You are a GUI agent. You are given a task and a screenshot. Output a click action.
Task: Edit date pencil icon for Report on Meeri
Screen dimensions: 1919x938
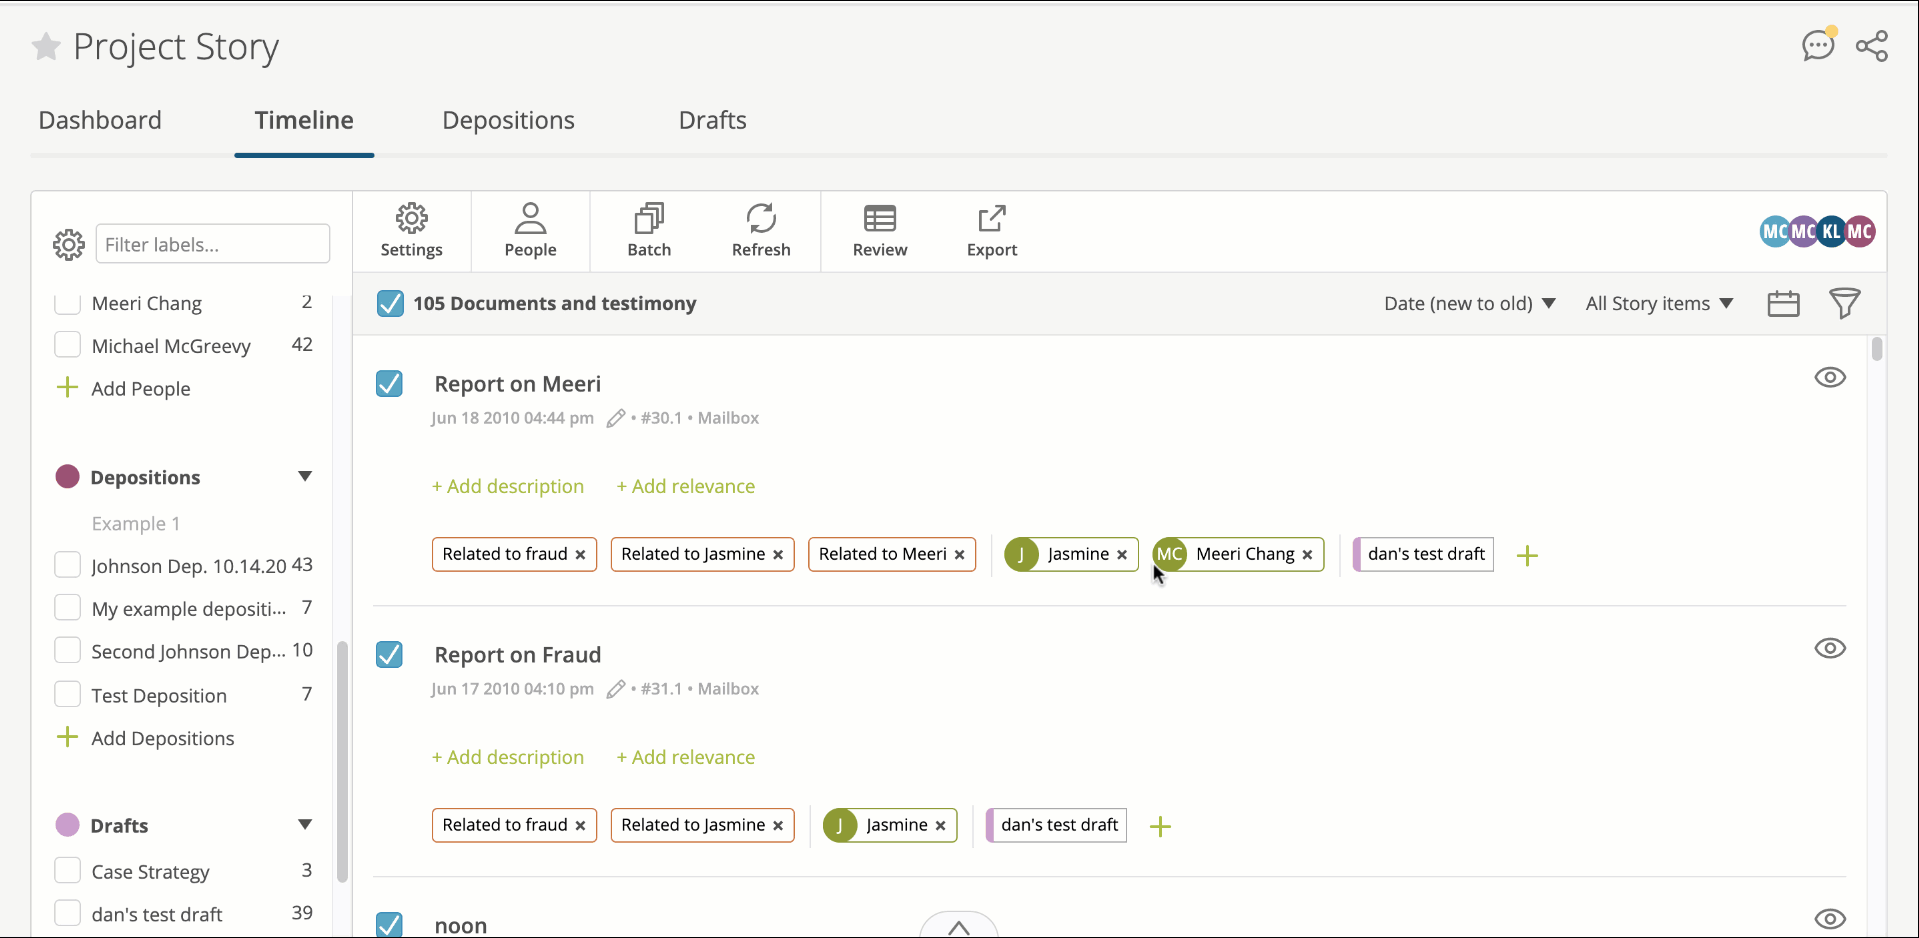pyautogui.click(x=616, y=418)
